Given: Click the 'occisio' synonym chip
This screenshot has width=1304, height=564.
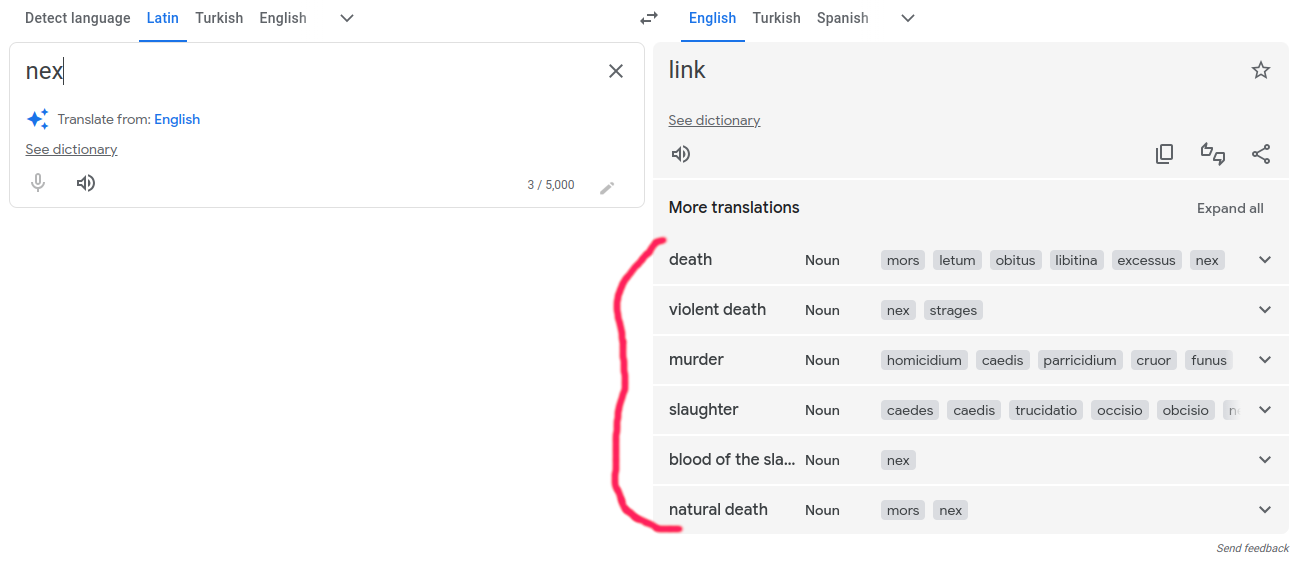Looking at the screenshot, I should click(x=1120, y=410).
